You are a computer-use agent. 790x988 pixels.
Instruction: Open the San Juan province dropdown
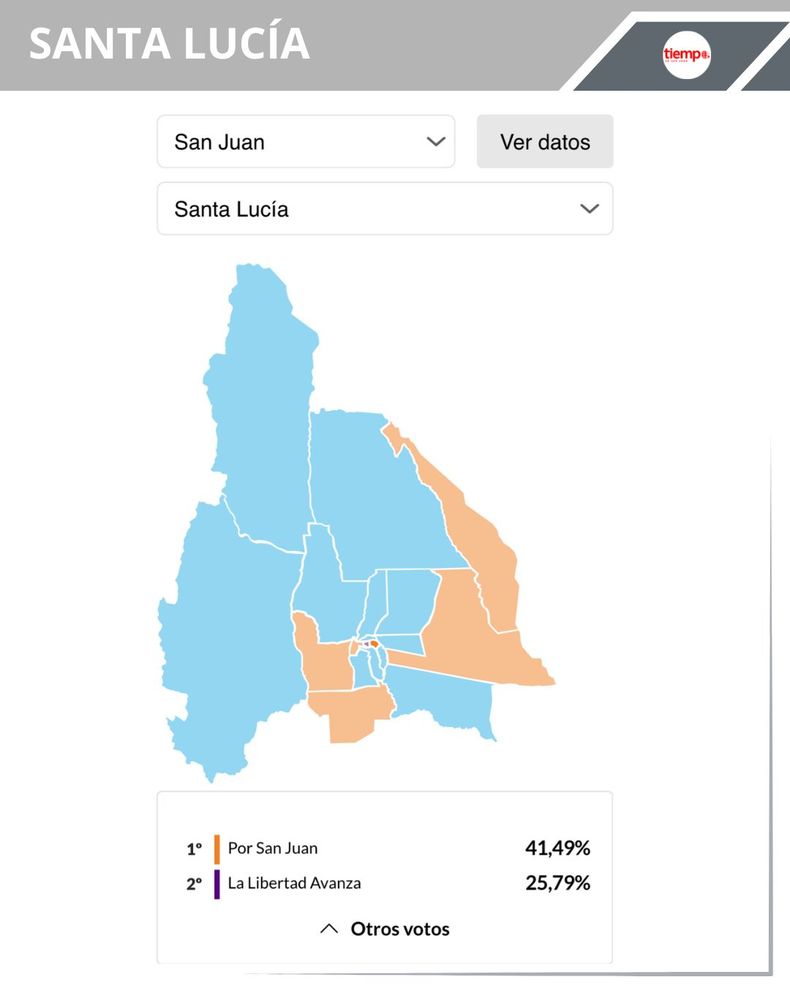point(305,142)
